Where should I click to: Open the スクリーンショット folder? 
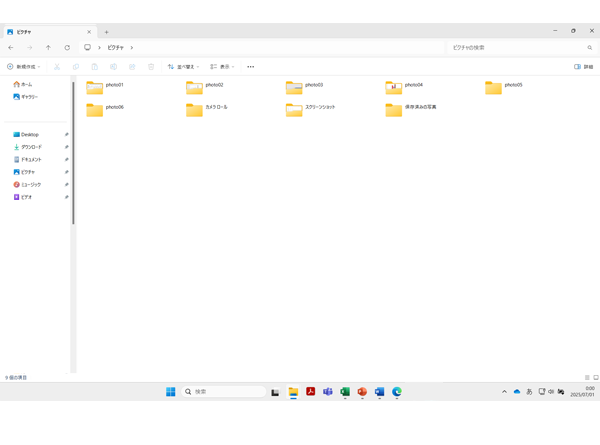295,108
